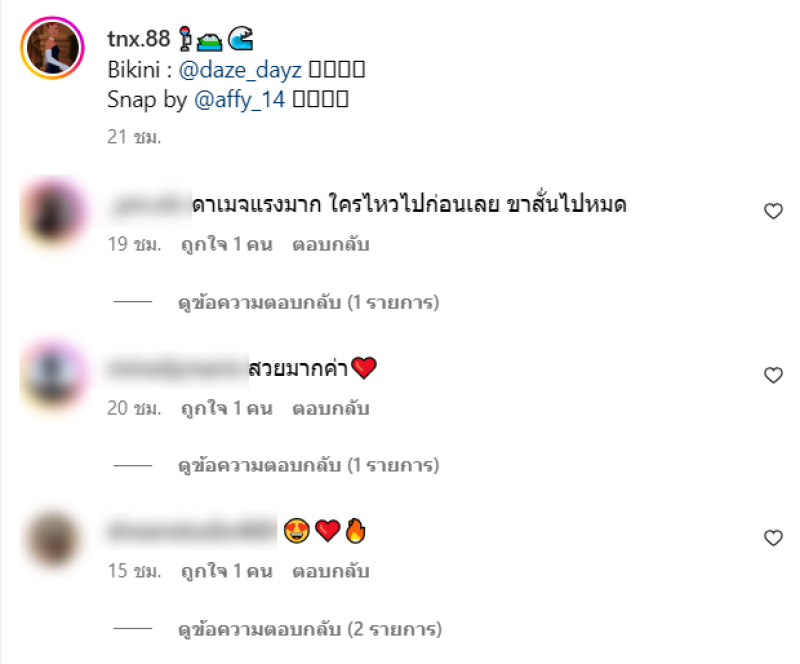The width and height of the screenshot is (800, 664).
Task: Like the comment about ดาเมจแรงมาก
Action: click(x=773, y=211)
